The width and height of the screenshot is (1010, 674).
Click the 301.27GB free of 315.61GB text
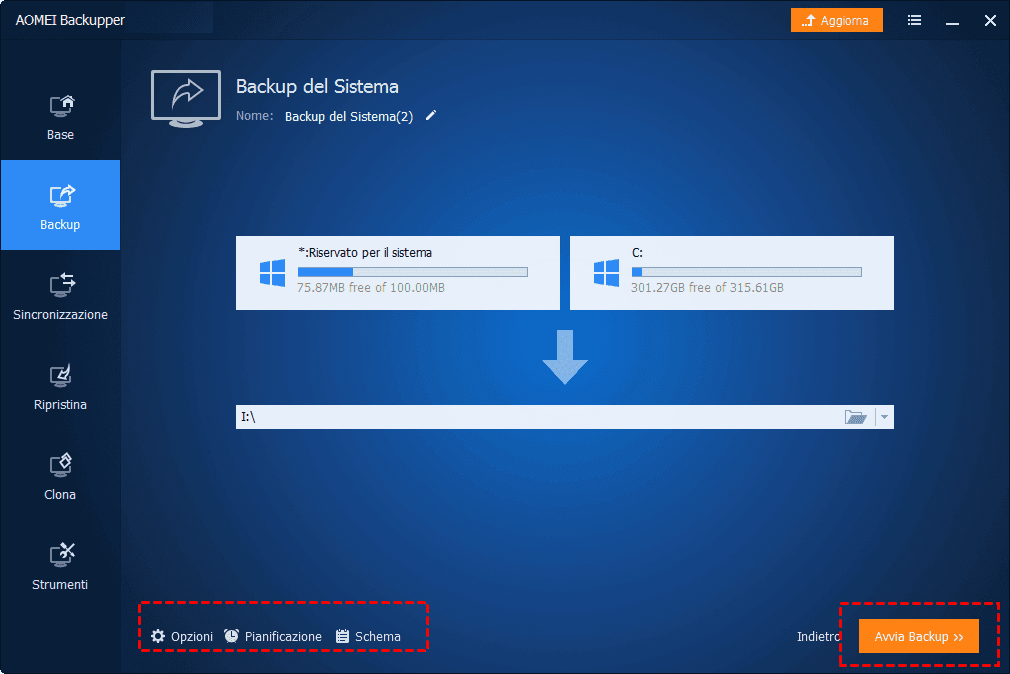click(x=707, y=288)
